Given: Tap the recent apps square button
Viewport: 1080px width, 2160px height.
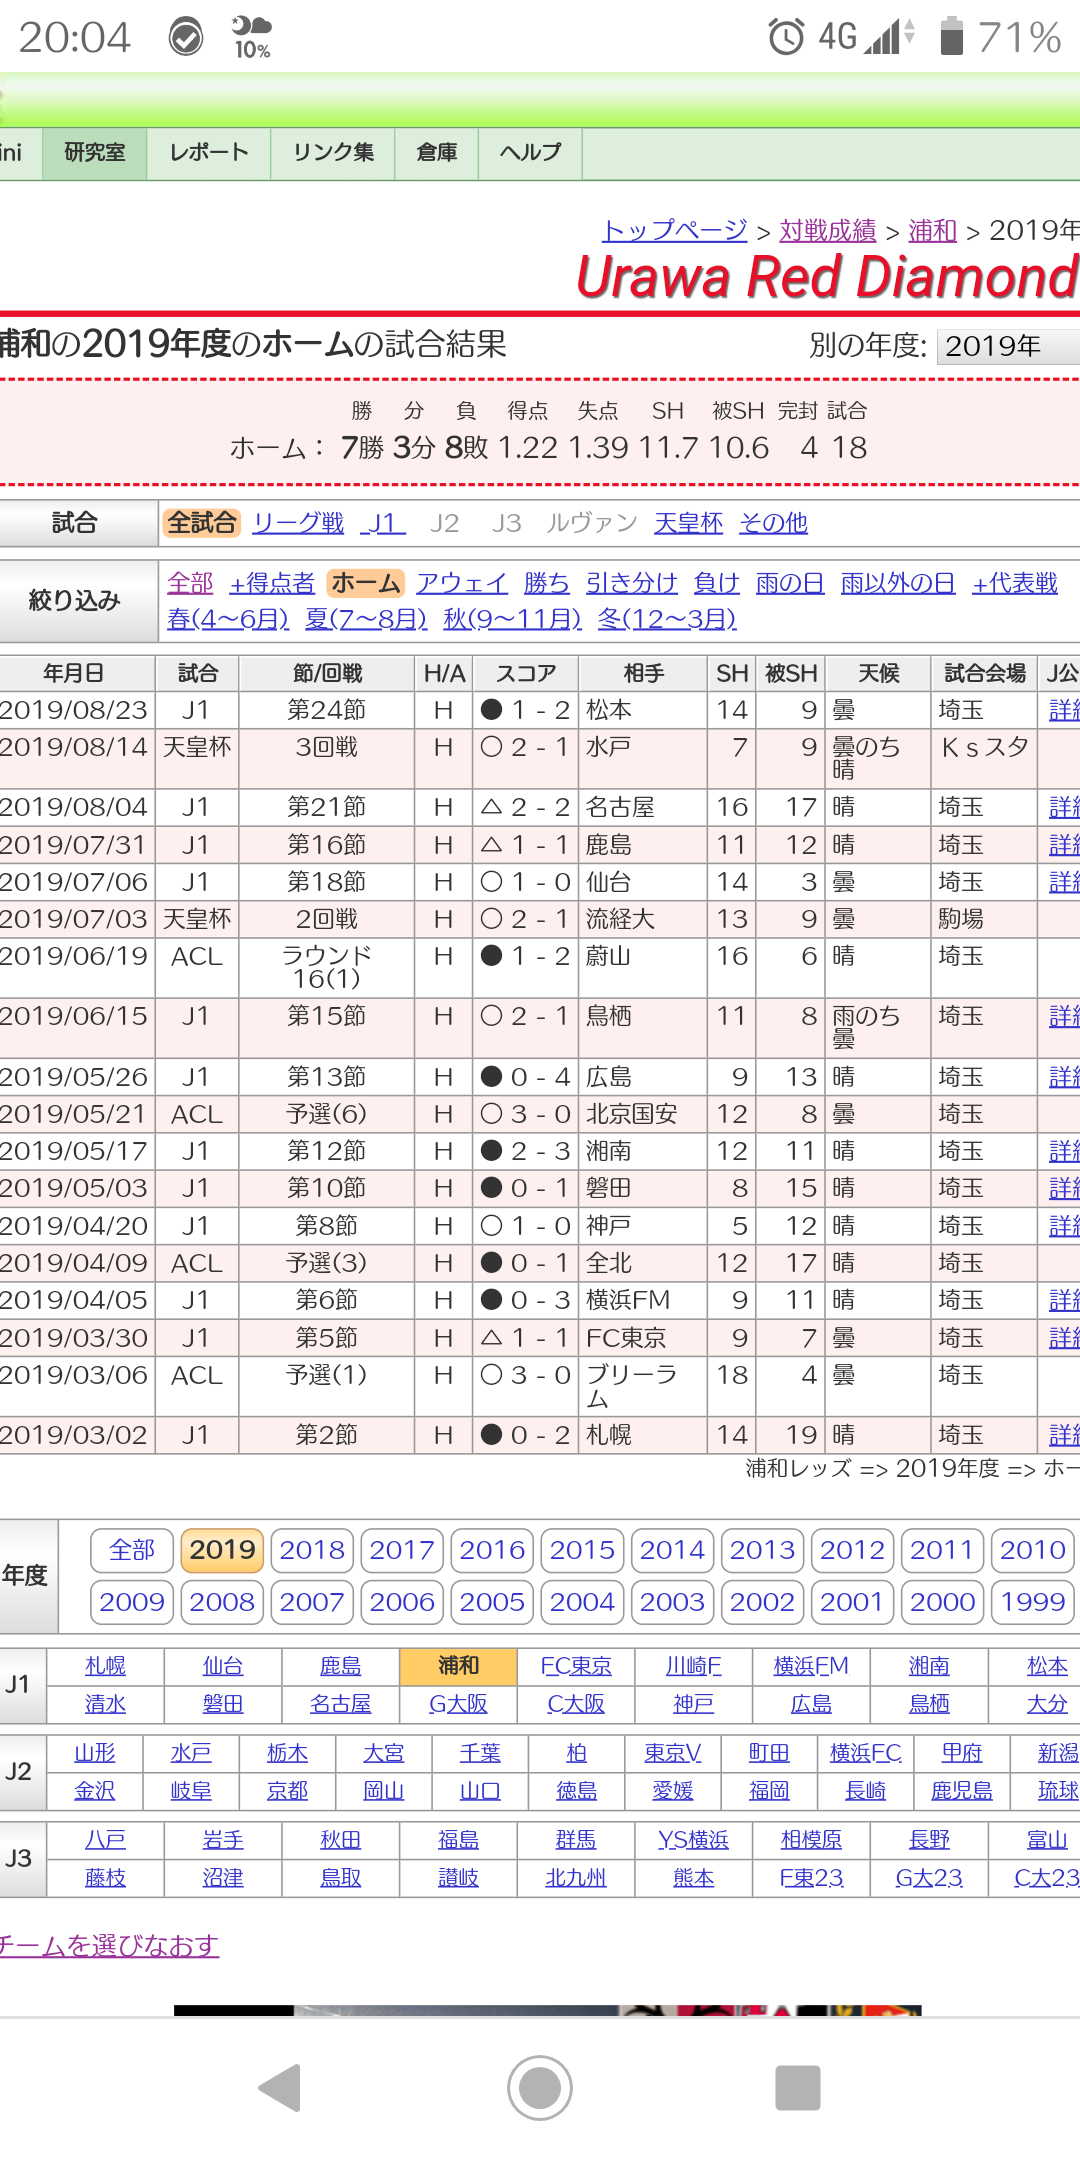Looking at the screenshot, I should (x=797, y=2088).
